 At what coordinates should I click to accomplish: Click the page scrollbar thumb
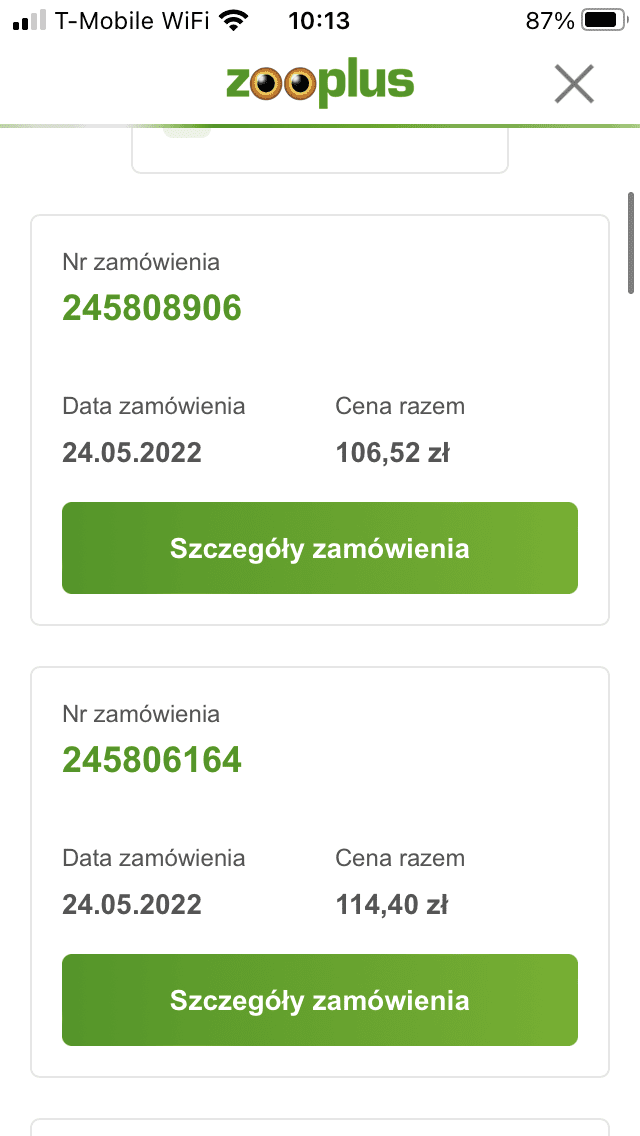631,243
